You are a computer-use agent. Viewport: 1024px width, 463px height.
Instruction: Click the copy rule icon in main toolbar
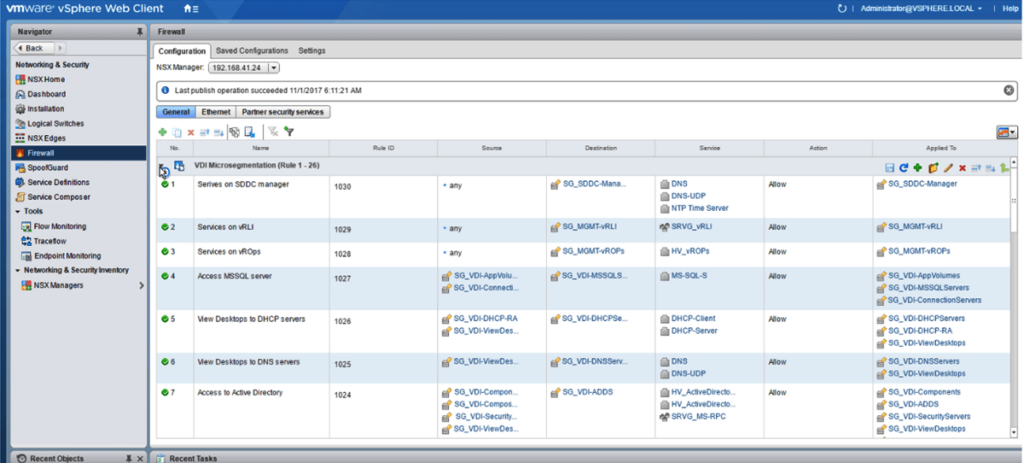pyautogui.click(x=176, y=132)
